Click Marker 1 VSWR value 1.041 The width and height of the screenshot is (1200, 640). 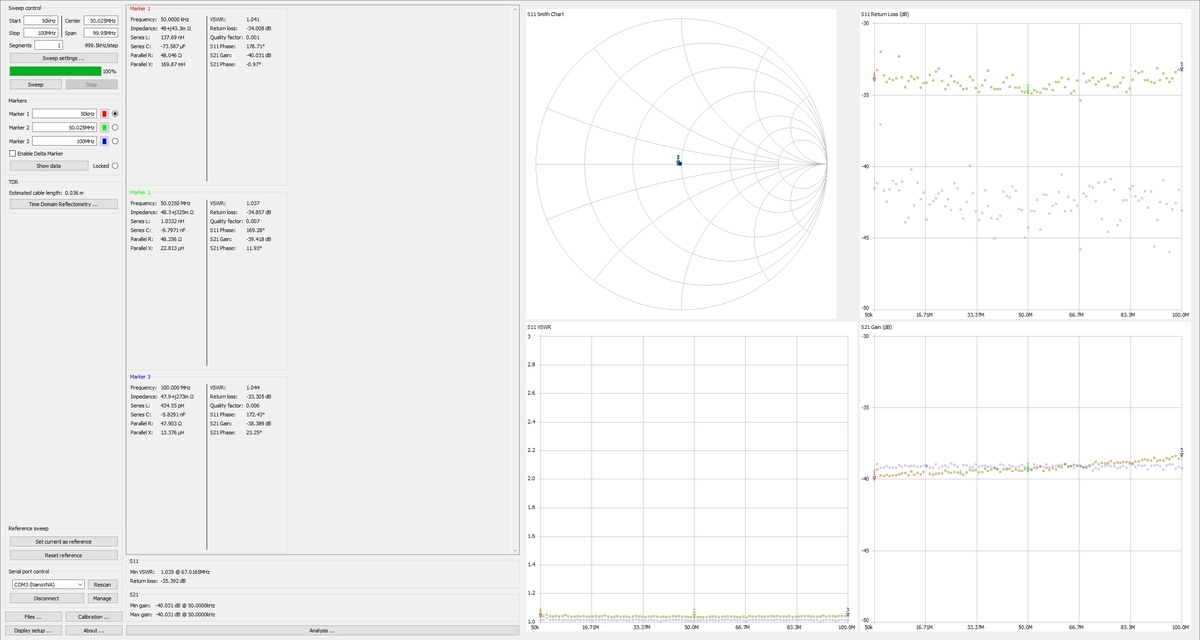click(x=253, y=19)
